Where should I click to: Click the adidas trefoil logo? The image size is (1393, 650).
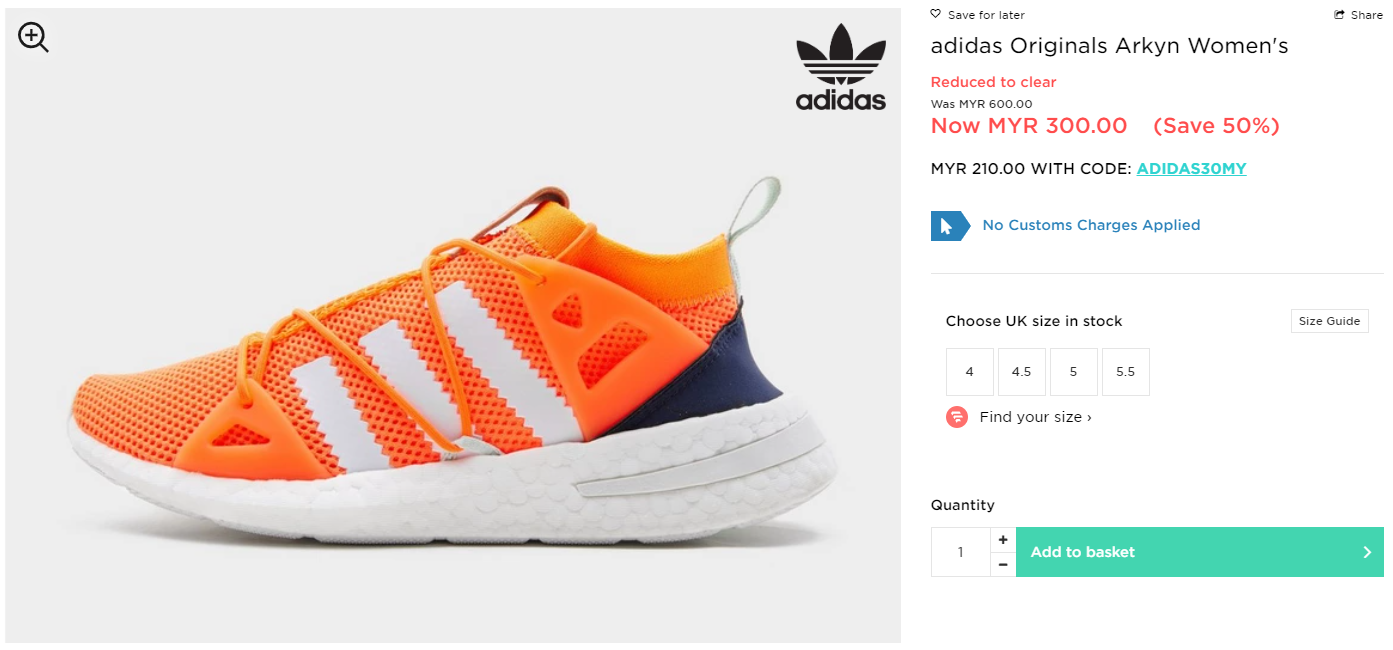coord(840,67)
